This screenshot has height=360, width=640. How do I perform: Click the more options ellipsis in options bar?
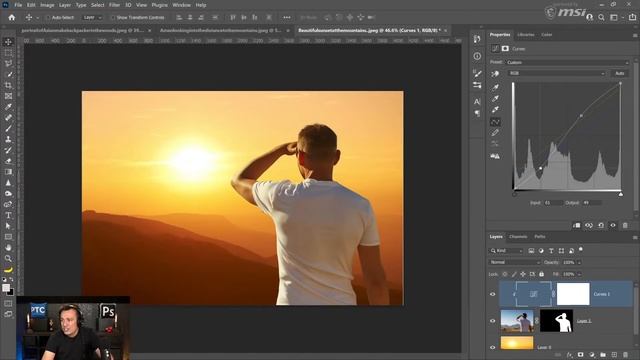pyautogui.click(x=287, y=18)
